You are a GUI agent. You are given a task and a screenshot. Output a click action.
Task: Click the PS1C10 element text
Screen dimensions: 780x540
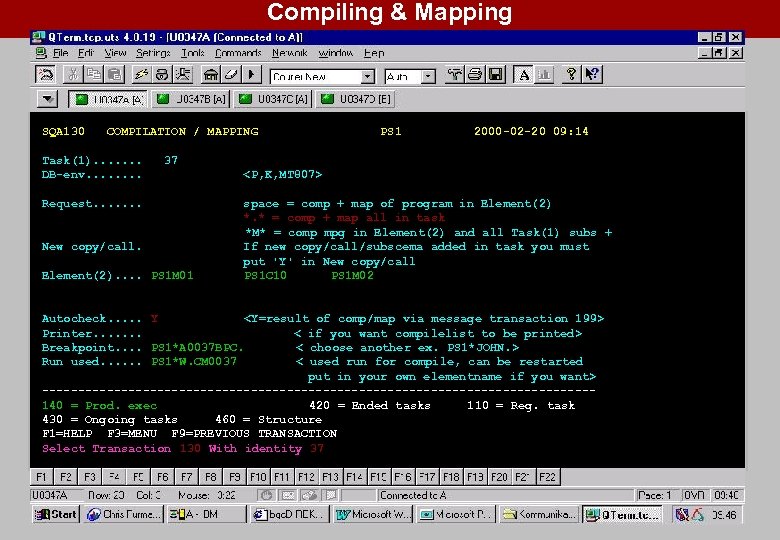(x=265, y=275)
